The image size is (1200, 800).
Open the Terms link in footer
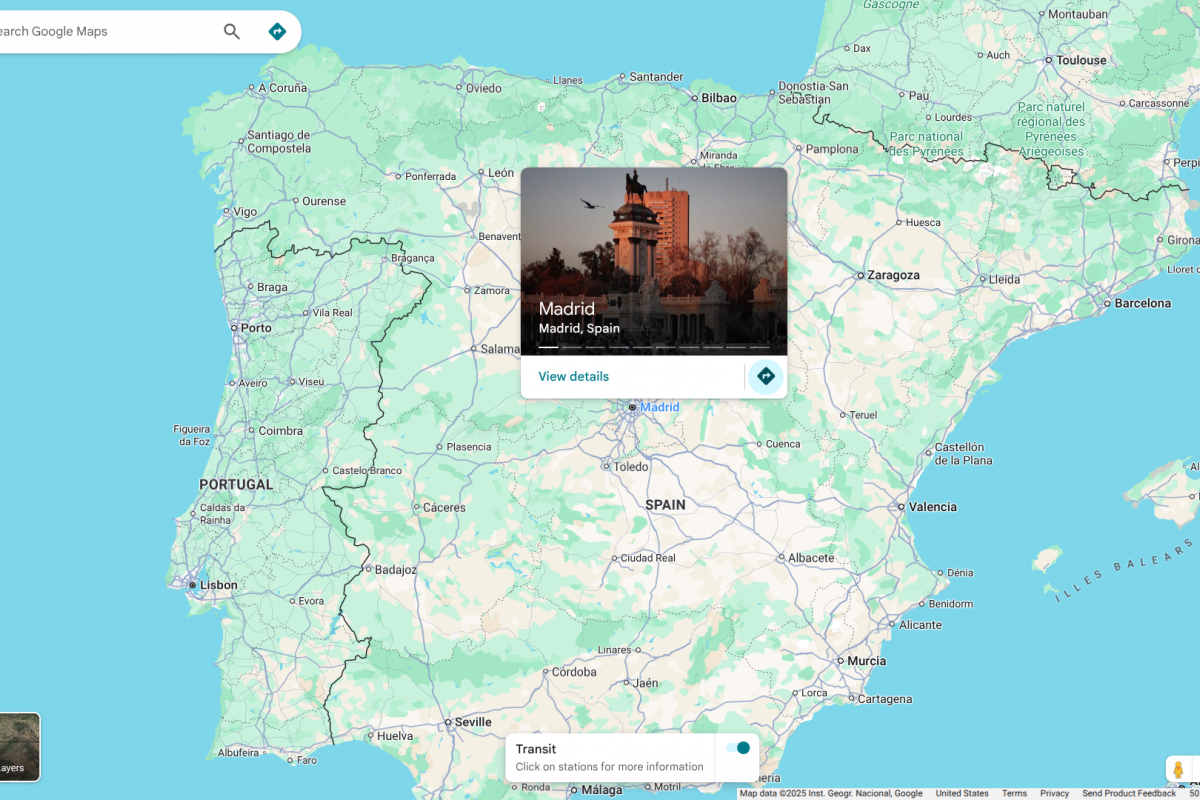1014,793
